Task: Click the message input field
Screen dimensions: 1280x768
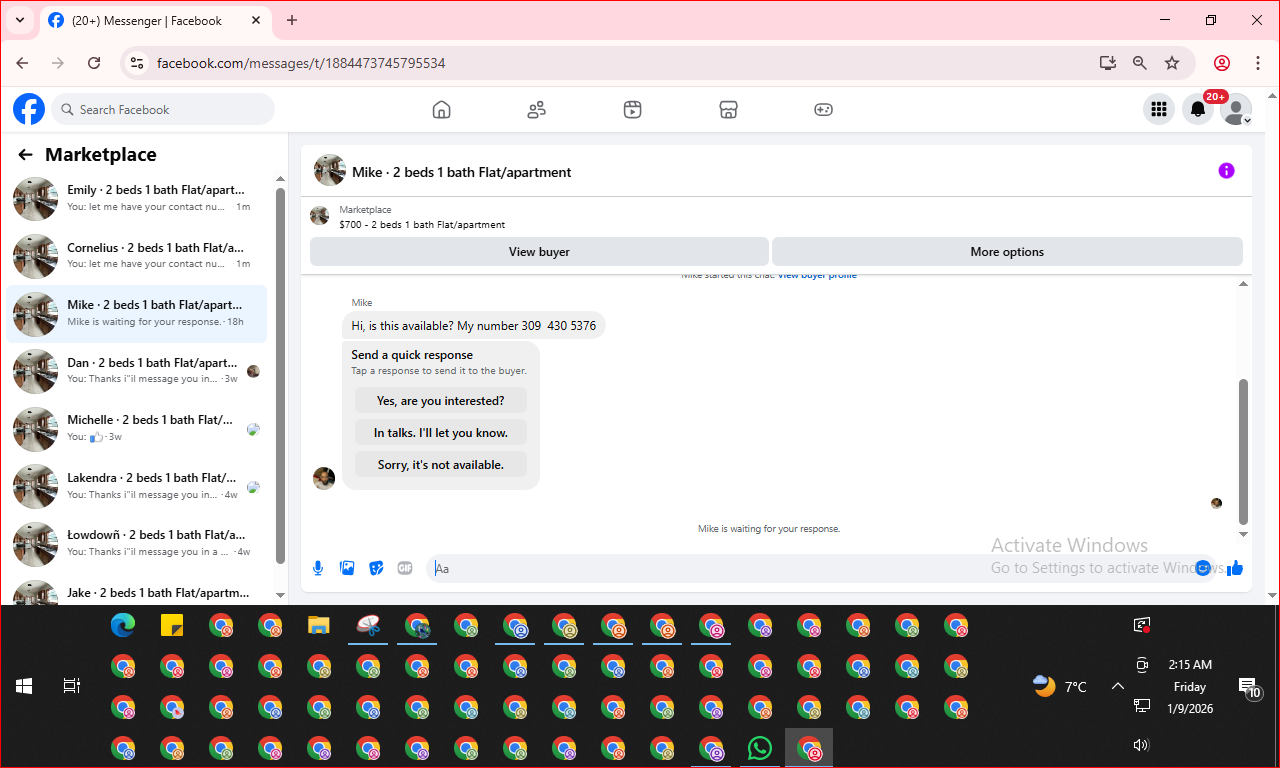Action: click(810, 568)
